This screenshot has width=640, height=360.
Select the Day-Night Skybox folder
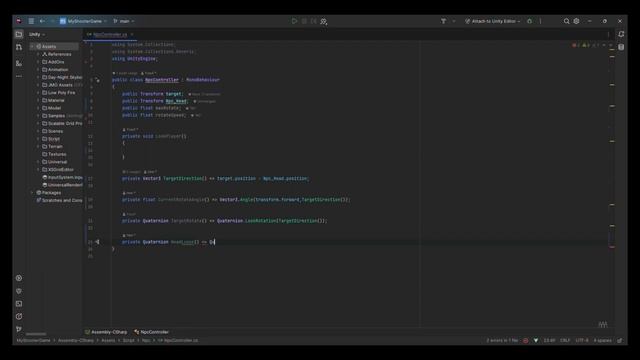62,77
